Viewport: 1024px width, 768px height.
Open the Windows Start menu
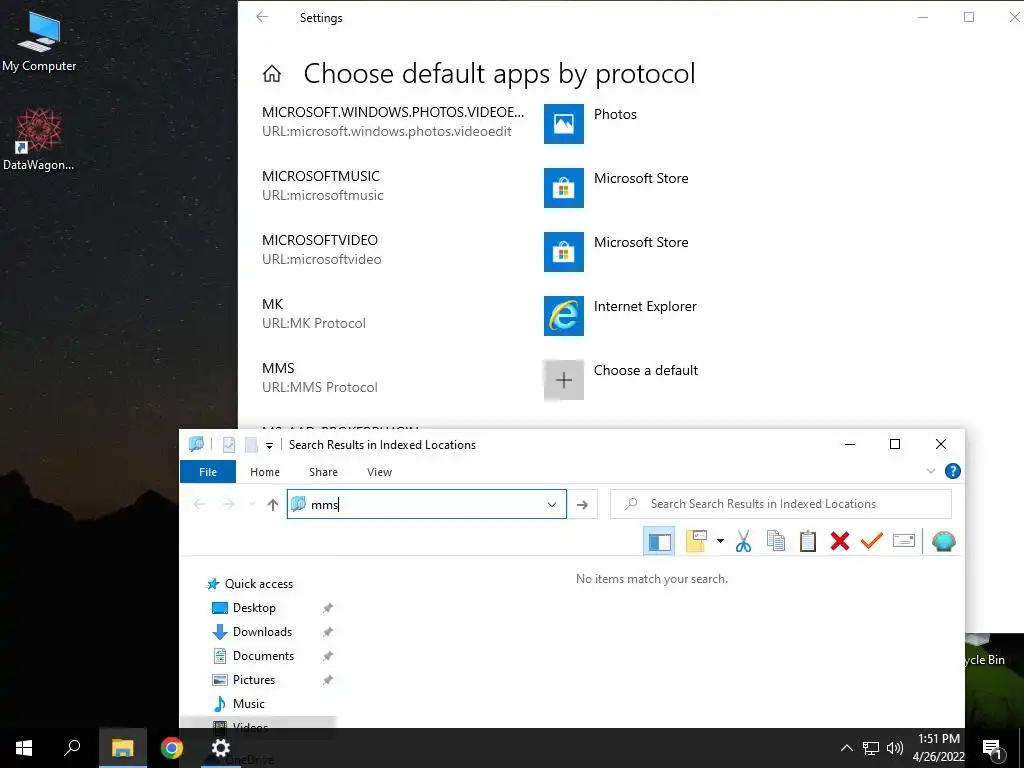[24, 748]
